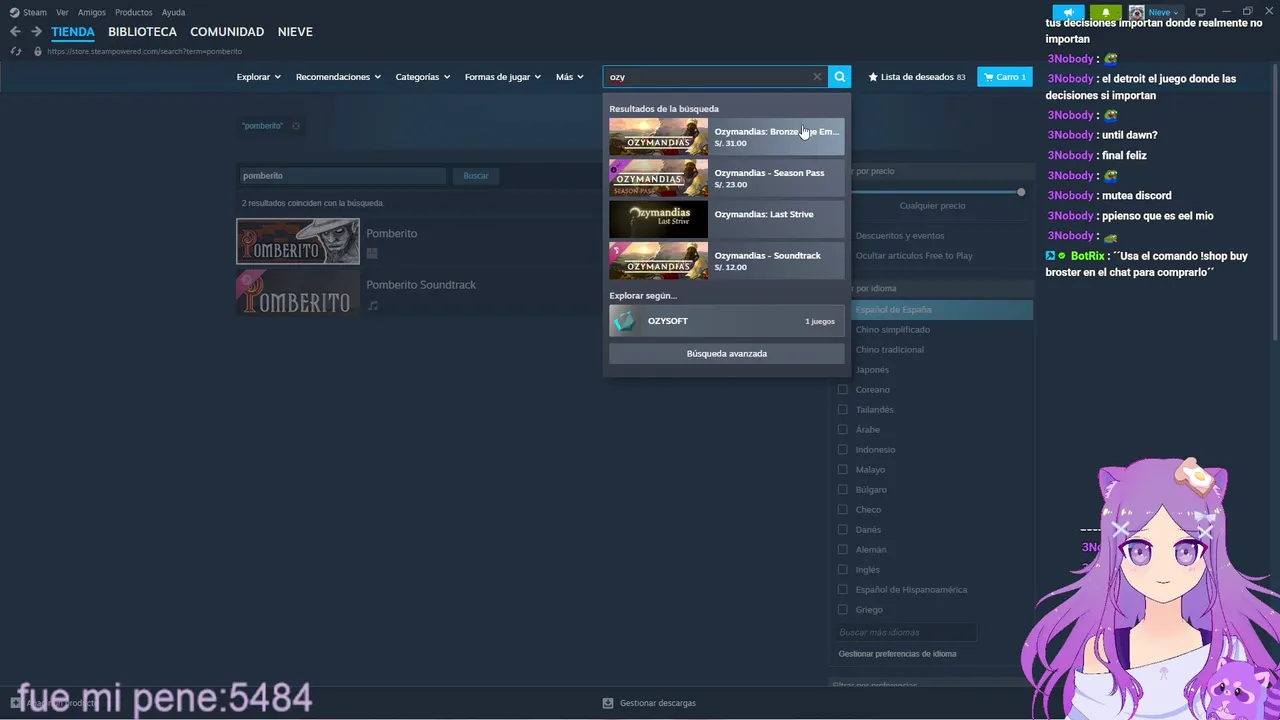Tick the Indonesio language checkbox
Image resolution: width=1280 pixels, height=720 pixels.
point(843,450)
